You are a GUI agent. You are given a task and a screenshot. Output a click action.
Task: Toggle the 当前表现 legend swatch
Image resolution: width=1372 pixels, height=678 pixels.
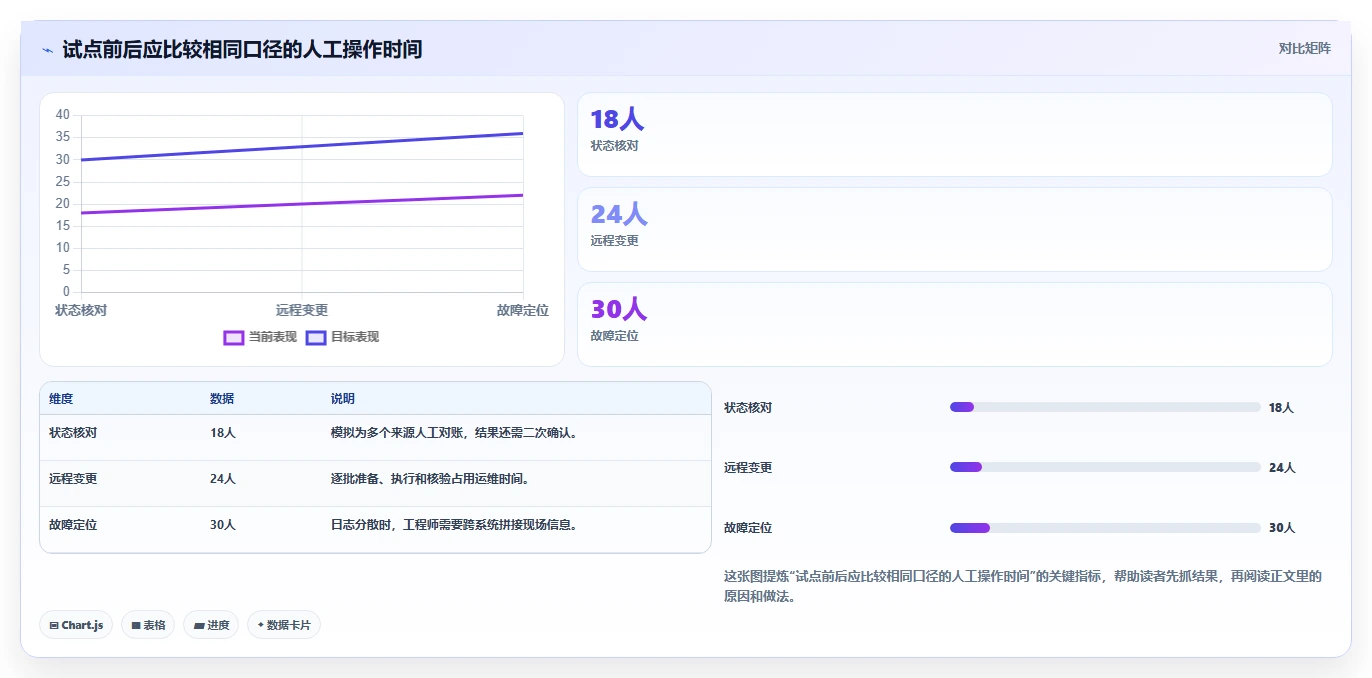[233, 337]
